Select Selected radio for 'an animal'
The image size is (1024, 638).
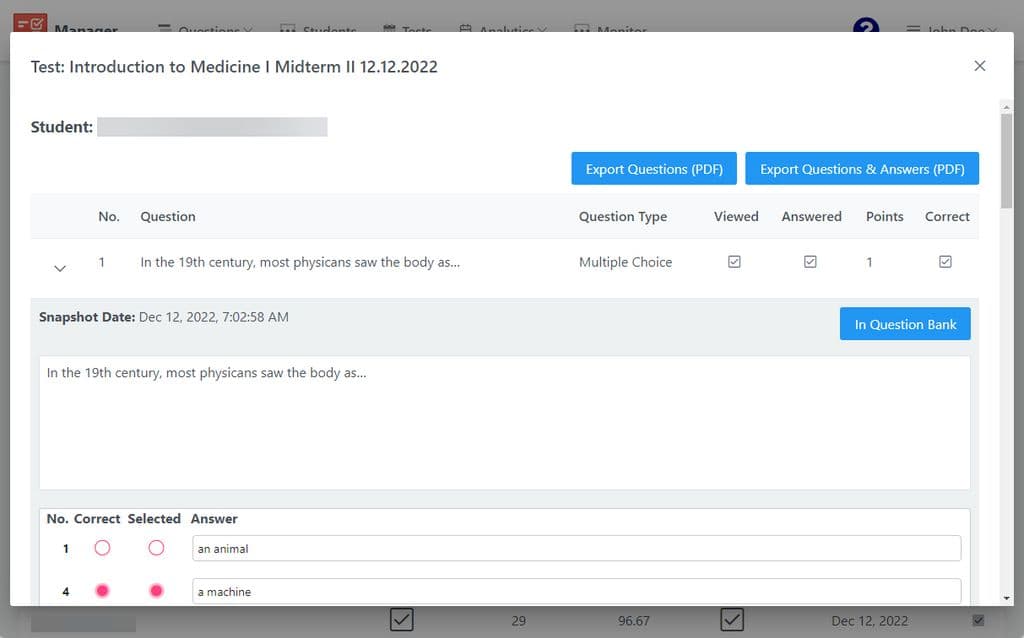[x=156, y=548]
